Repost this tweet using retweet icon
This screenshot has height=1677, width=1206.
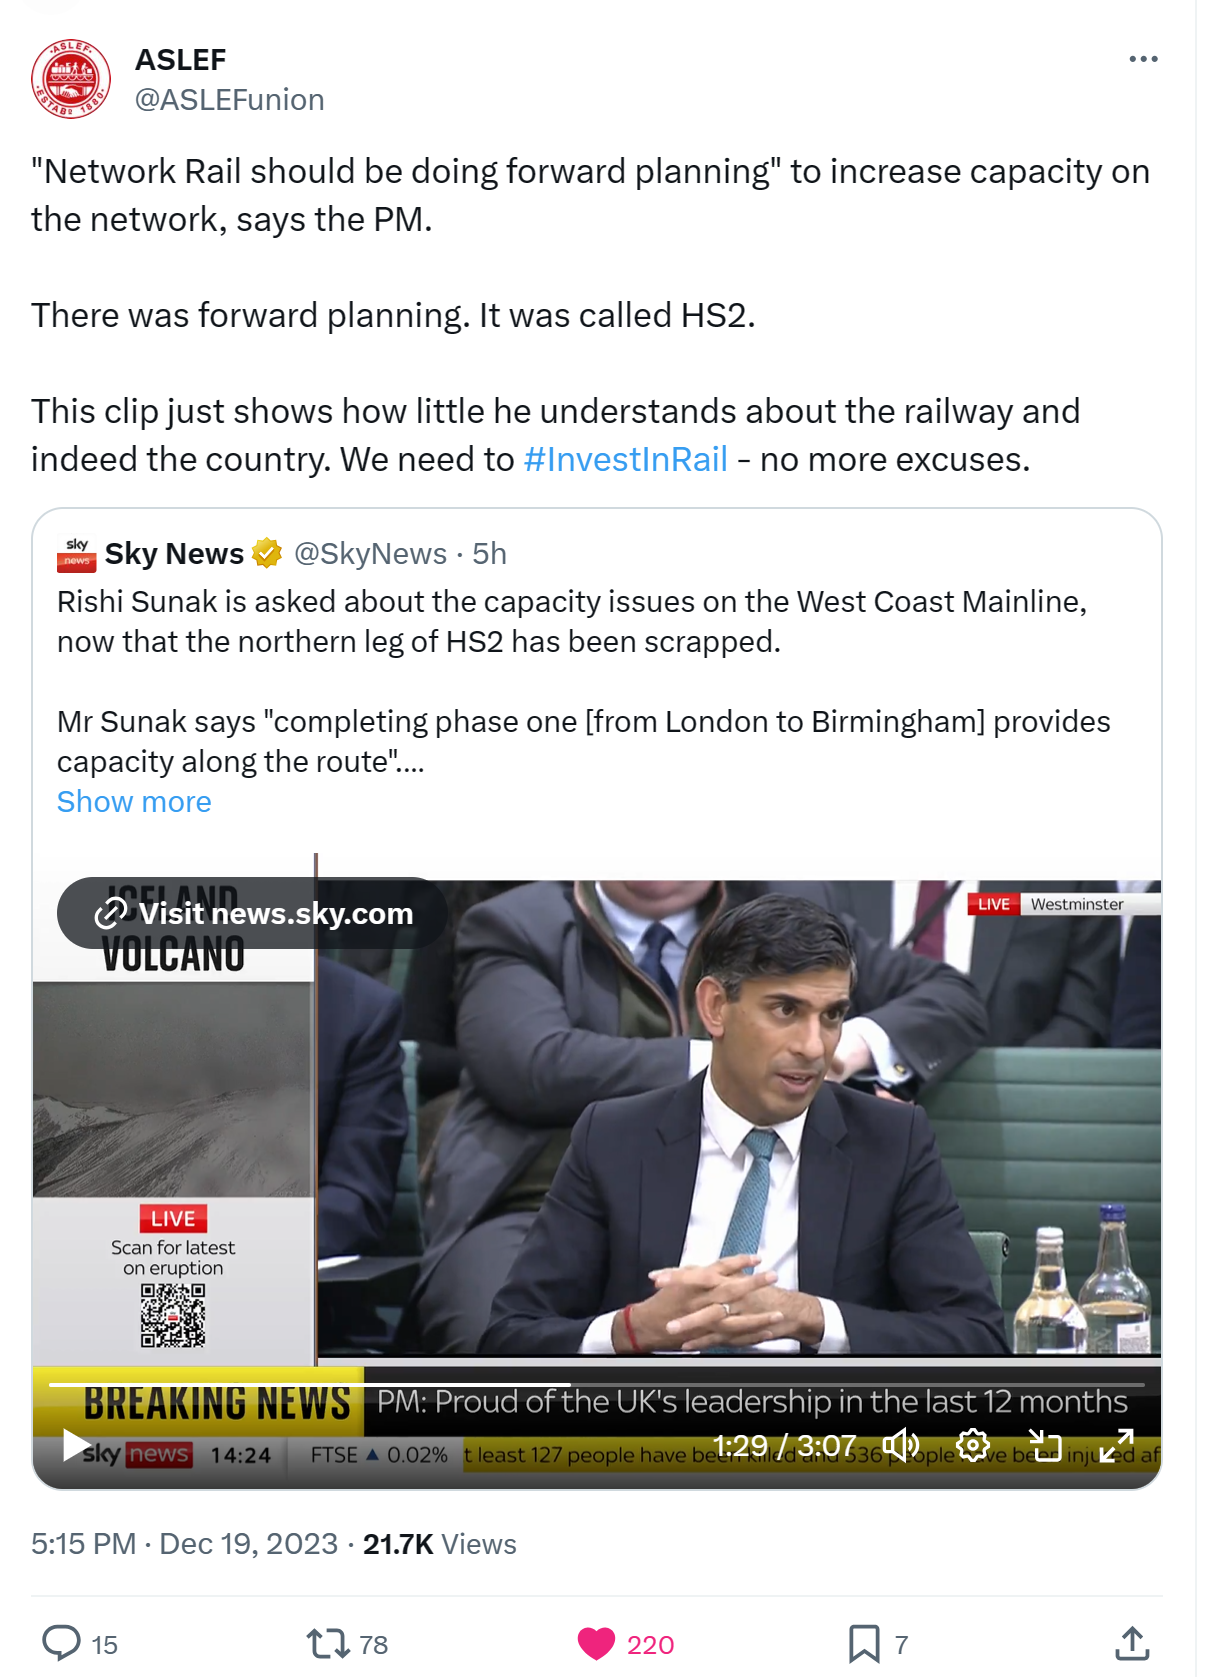[x=328, y=1643]
